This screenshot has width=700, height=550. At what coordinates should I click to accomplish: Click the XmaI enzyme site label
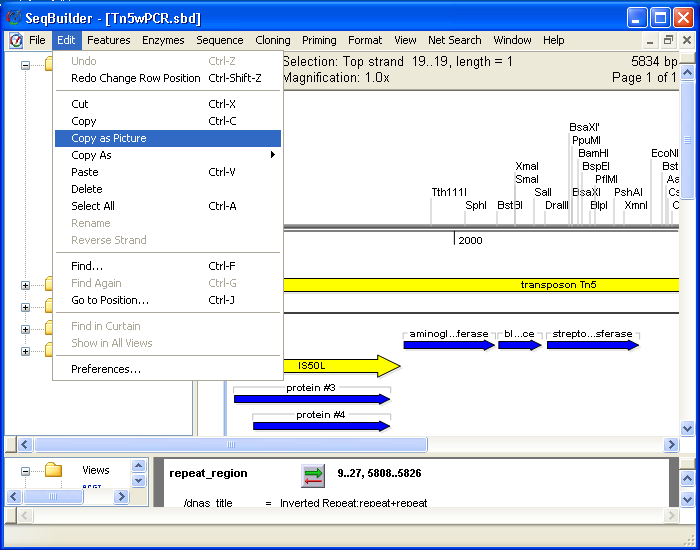point(527,167)
